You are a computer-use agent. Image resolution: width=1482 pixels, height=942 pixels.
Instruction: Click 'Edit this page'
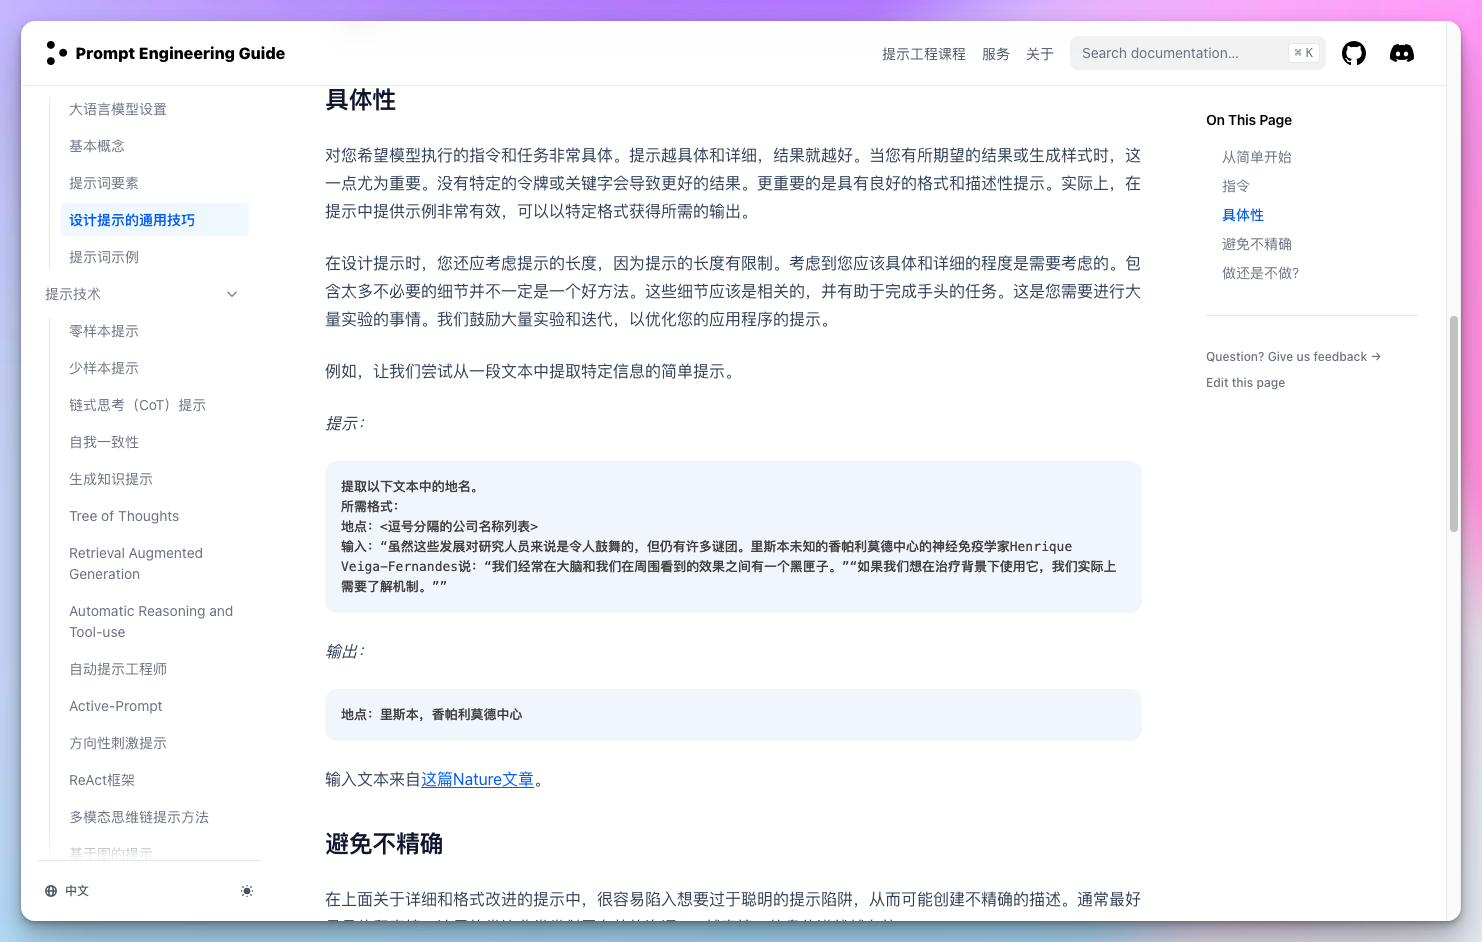point(1245,382)
